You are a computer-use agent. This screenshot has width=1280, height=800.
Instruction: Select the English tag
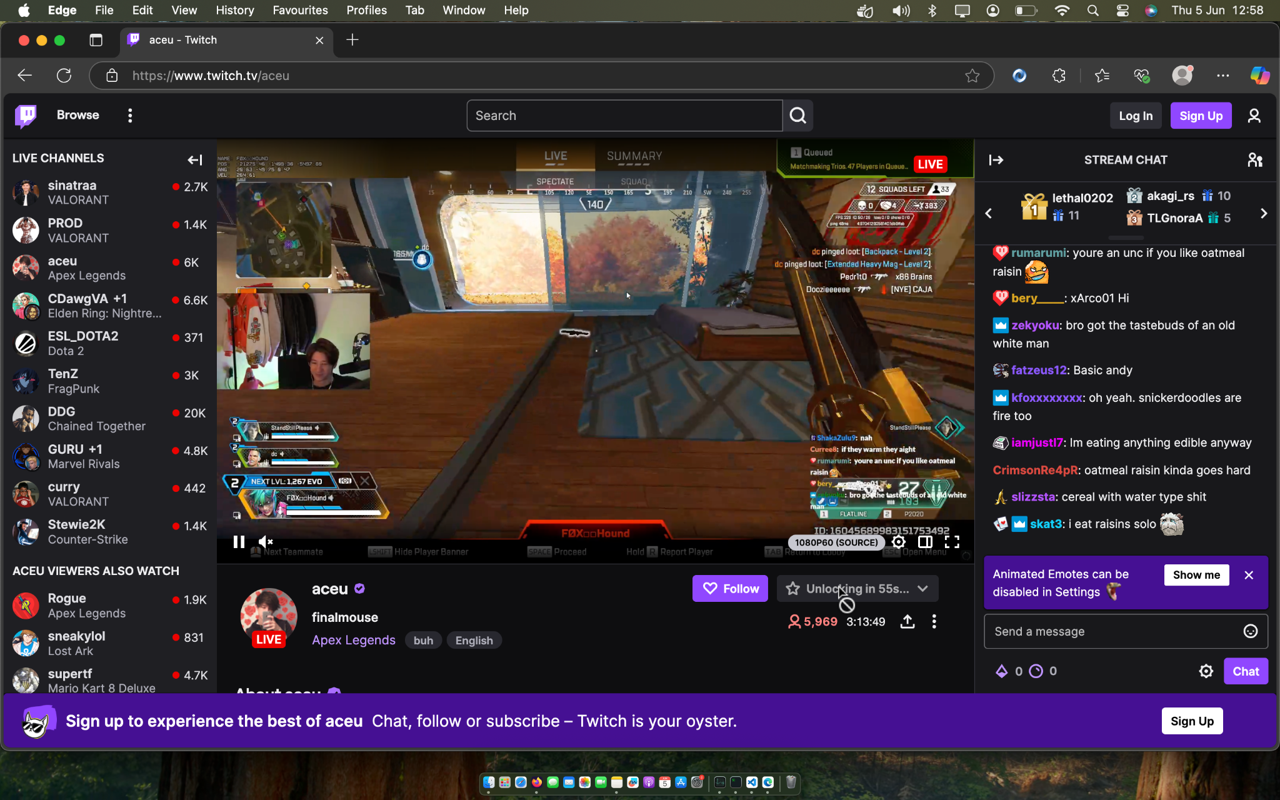point(474,640)
